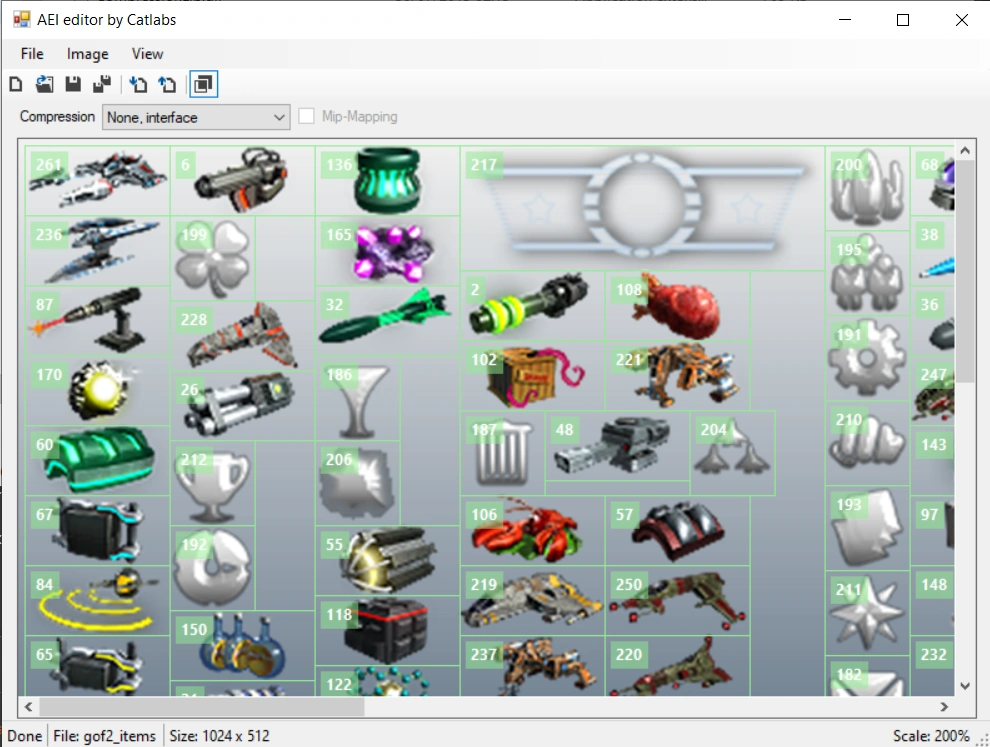Select glowing orb texture 170
Screen dimensions: 990x747
(97, 391)
